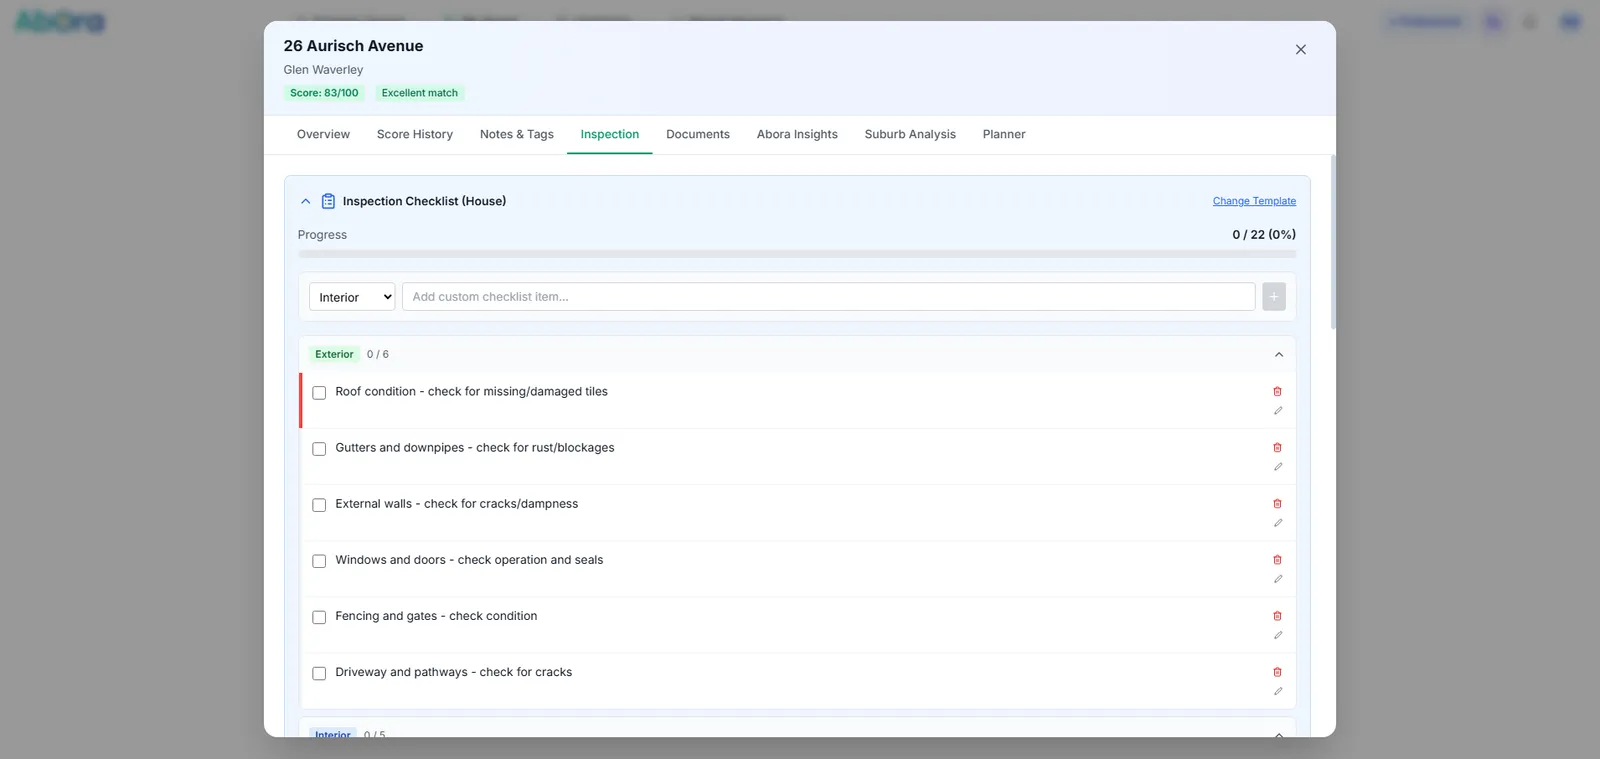Screen dimensions: 1600x759
Task: Tick the Gutters and downpipes checkbox
Action: point(319,449)
